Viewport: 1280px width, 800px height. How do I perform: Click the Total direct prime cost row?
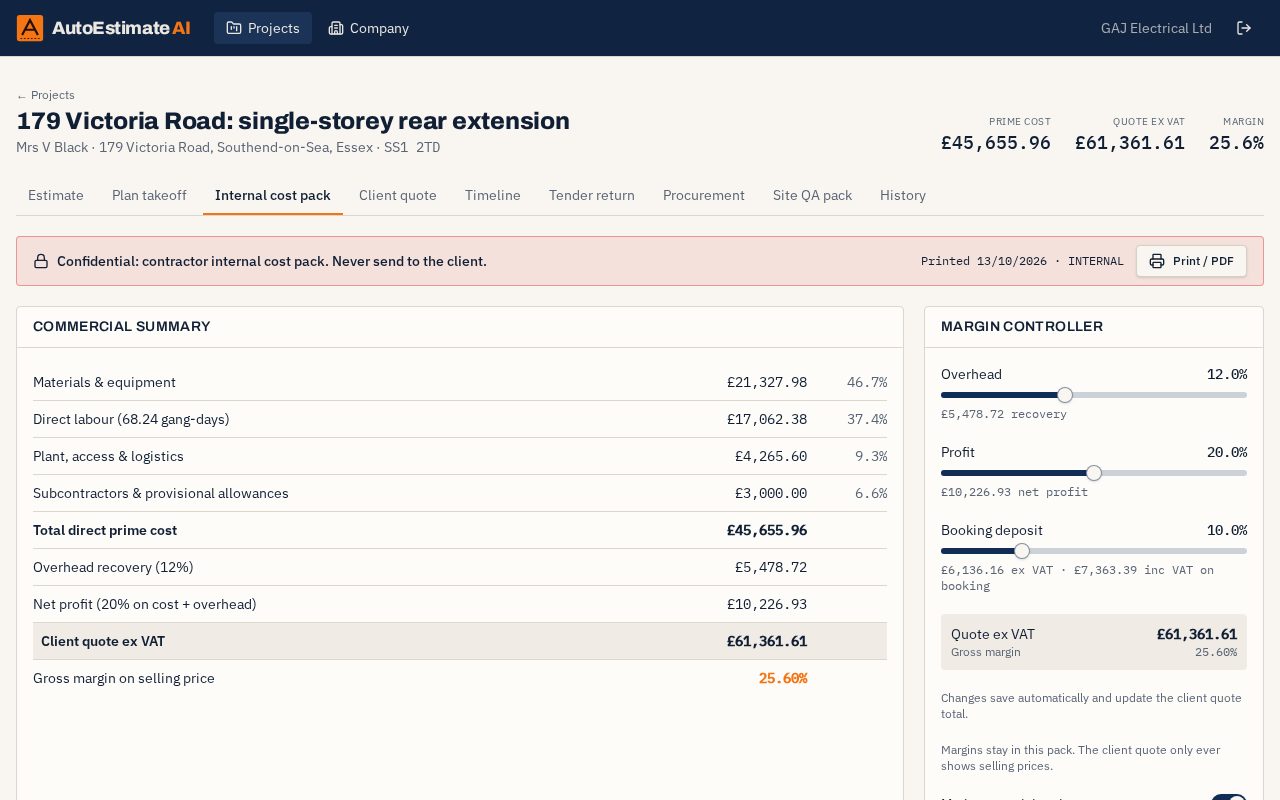coord(460,530)
